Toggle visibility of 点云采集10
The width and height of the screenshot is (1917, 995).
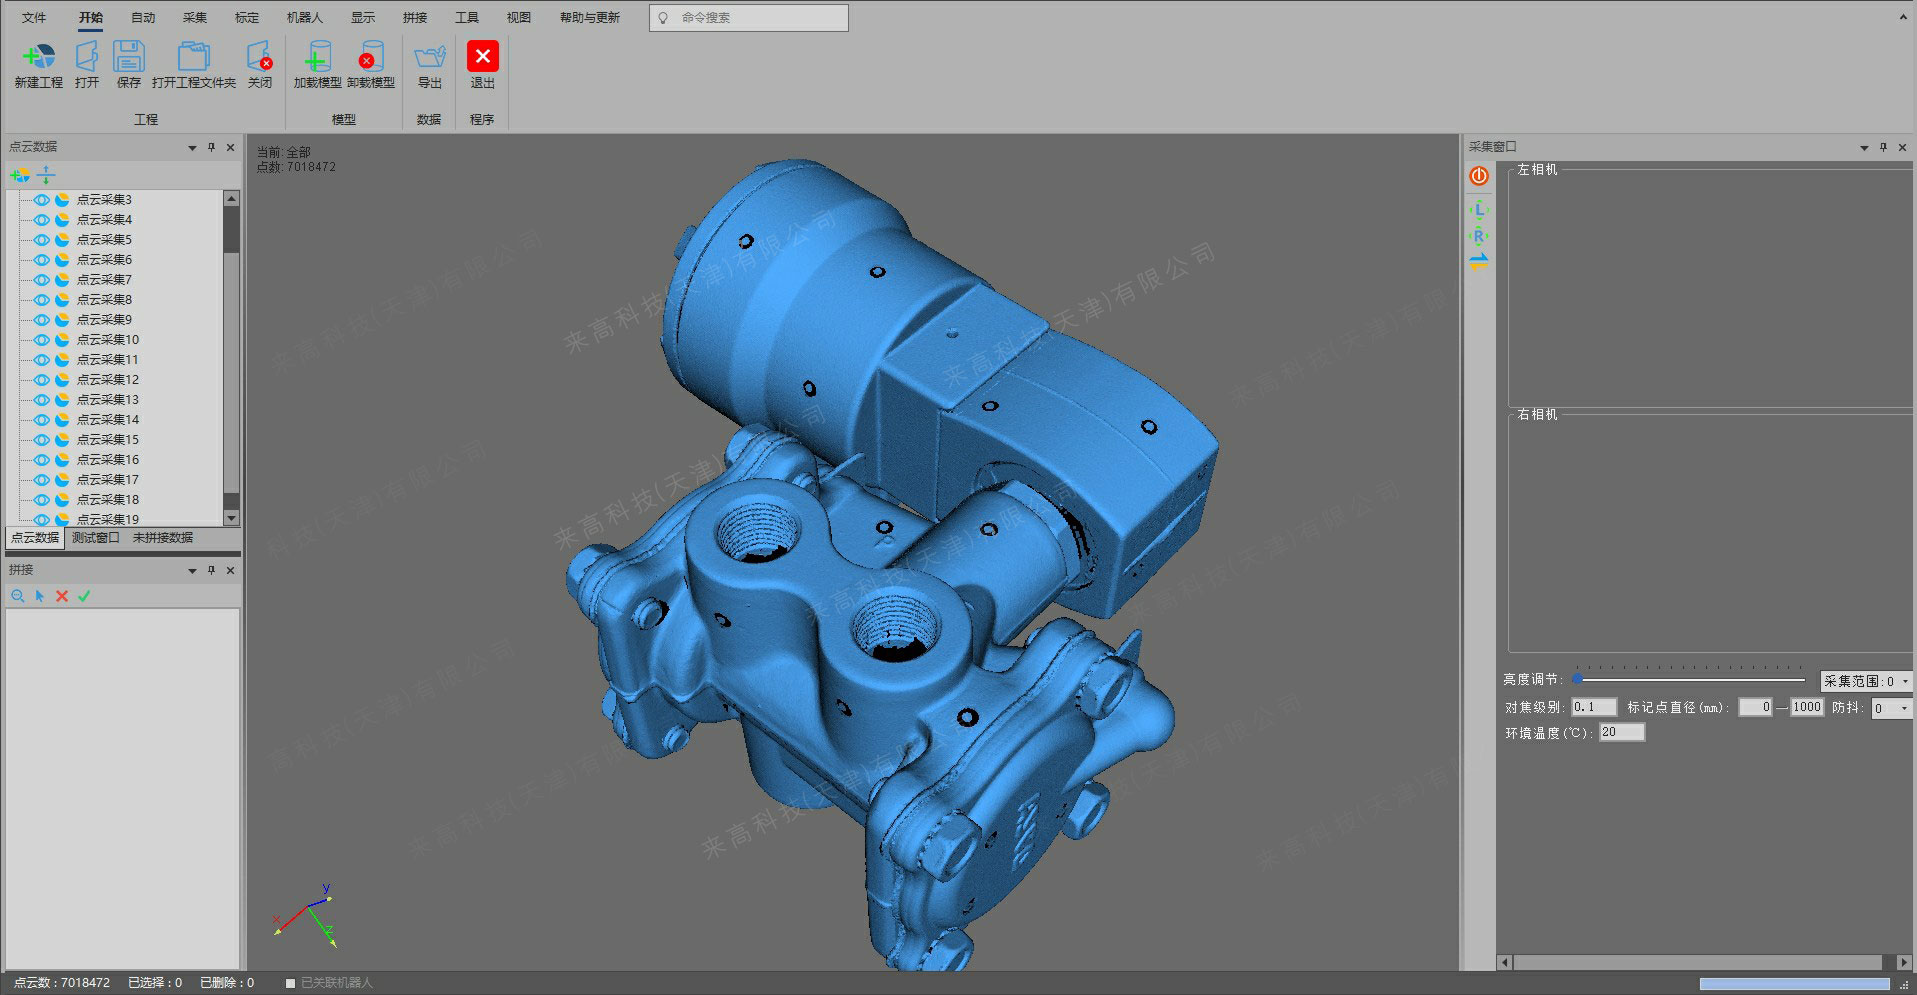click(42, 340)
